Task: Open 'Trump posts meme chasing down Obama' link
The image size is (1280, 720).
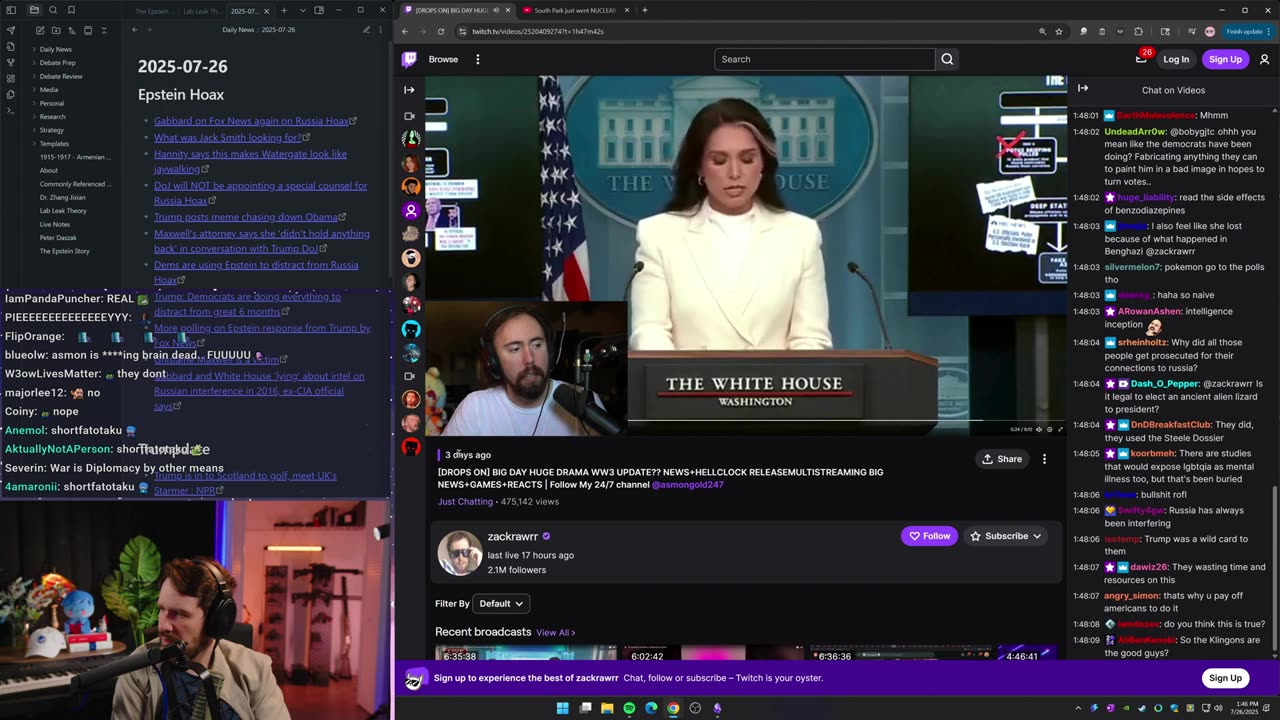Action: pyautogui.click(x=246, y=217)
